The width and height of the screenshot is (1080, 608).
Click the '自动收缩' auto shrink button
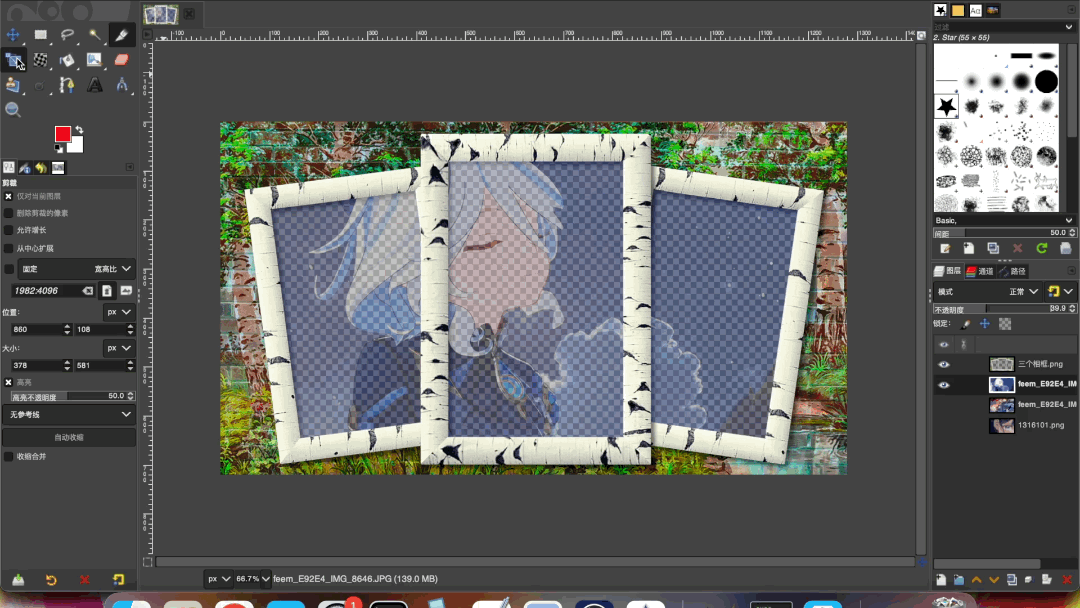[x=69, y=437]
